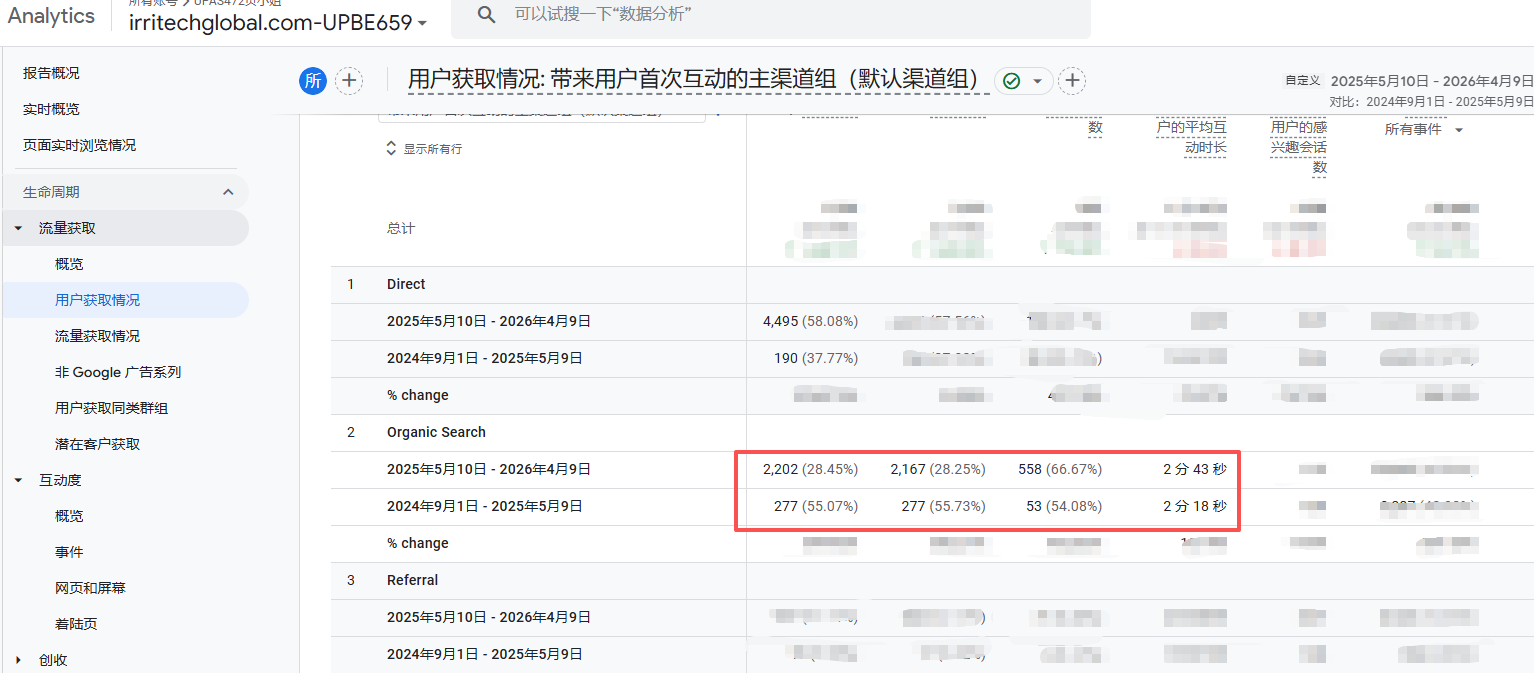This screenshot has width=1534, height=673.
Task: Expand the 创收 group triangle
Action: pyautogui.click(x=18, y=660)
